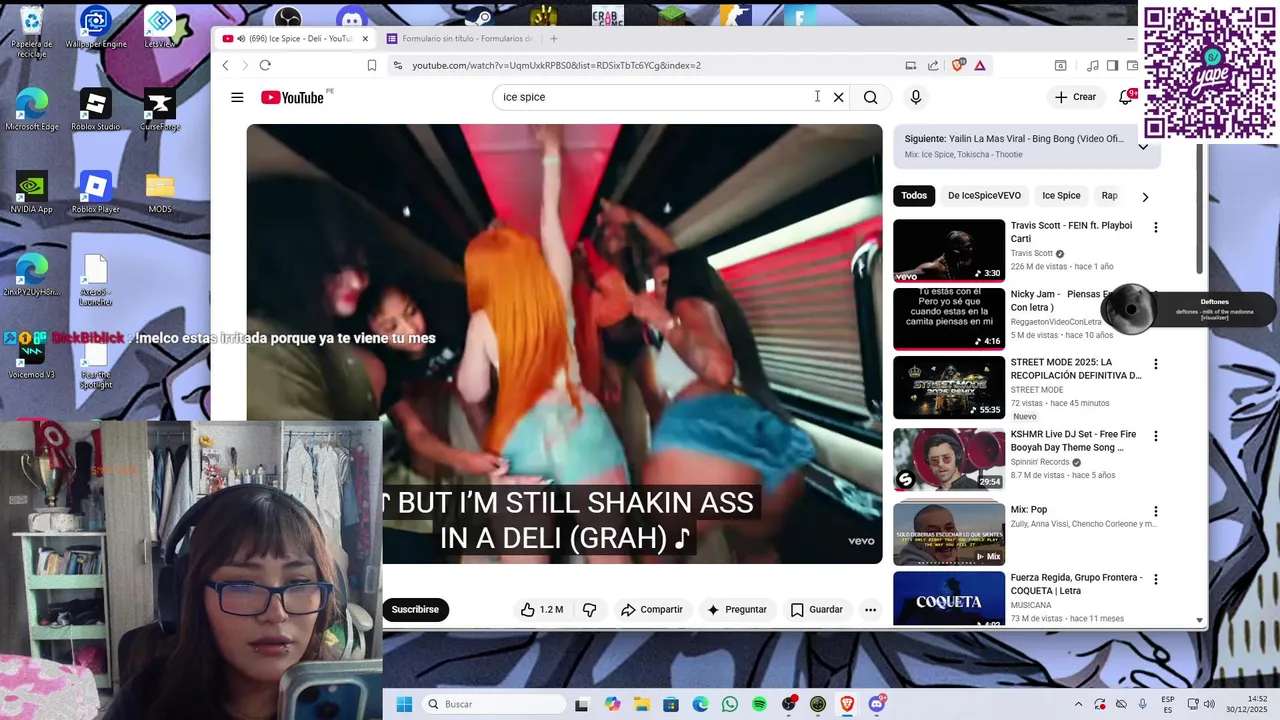Open volume control in system tray

click(1209, 704)
